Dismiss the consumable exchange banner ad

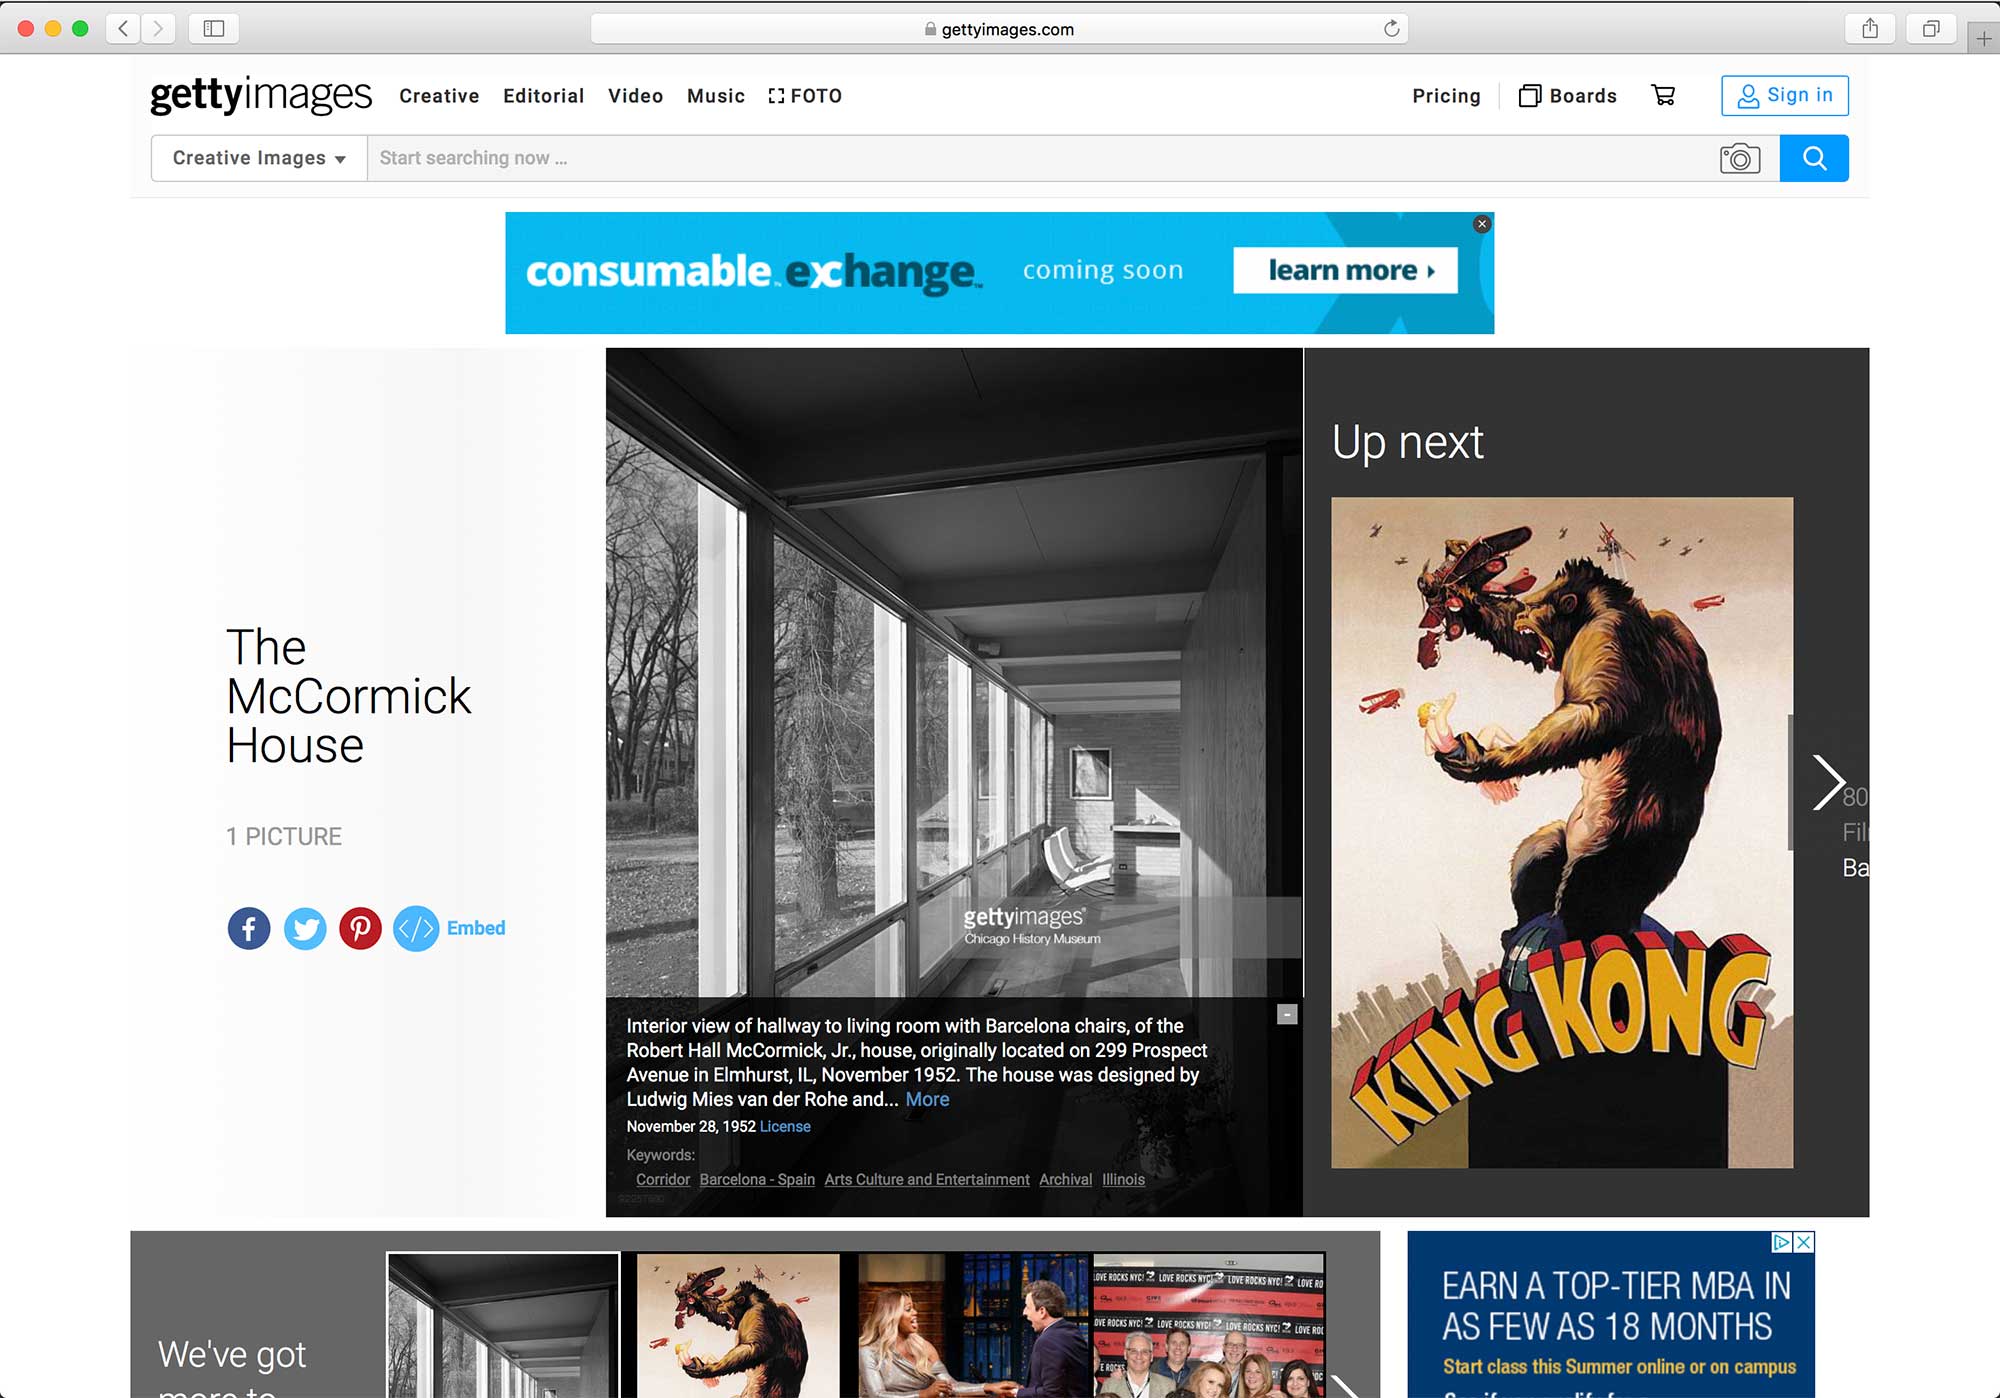pos(1481,224)
